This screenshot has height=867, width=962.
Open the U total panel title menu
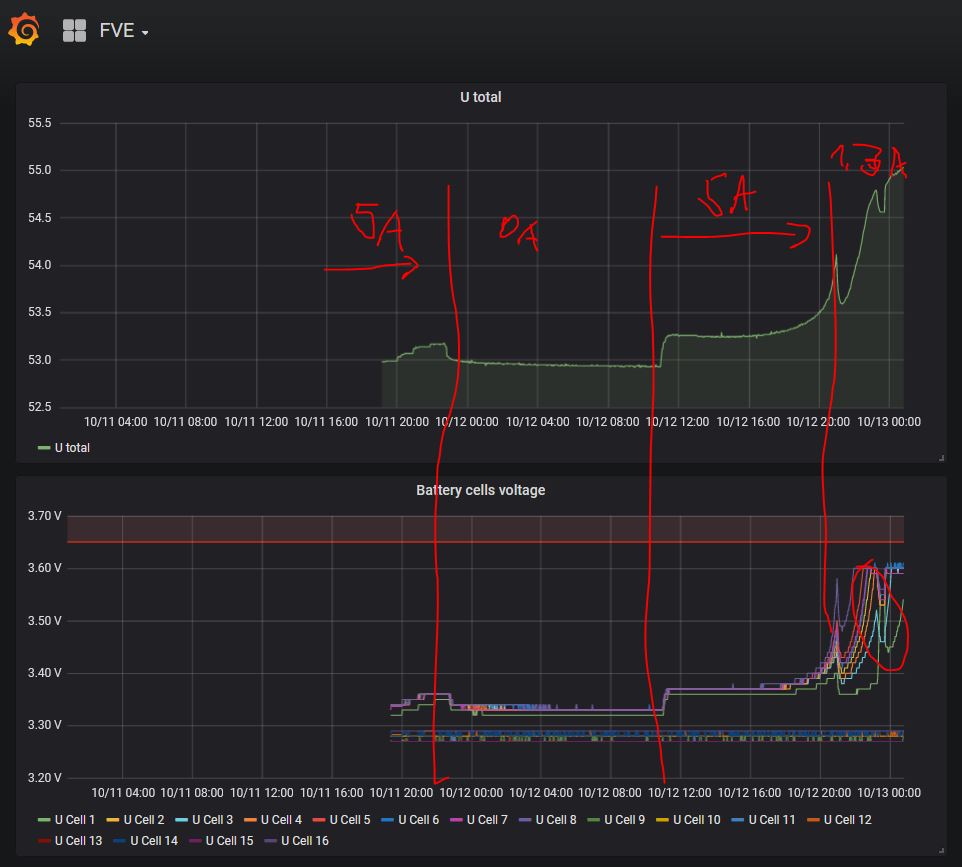click(480, 97)
